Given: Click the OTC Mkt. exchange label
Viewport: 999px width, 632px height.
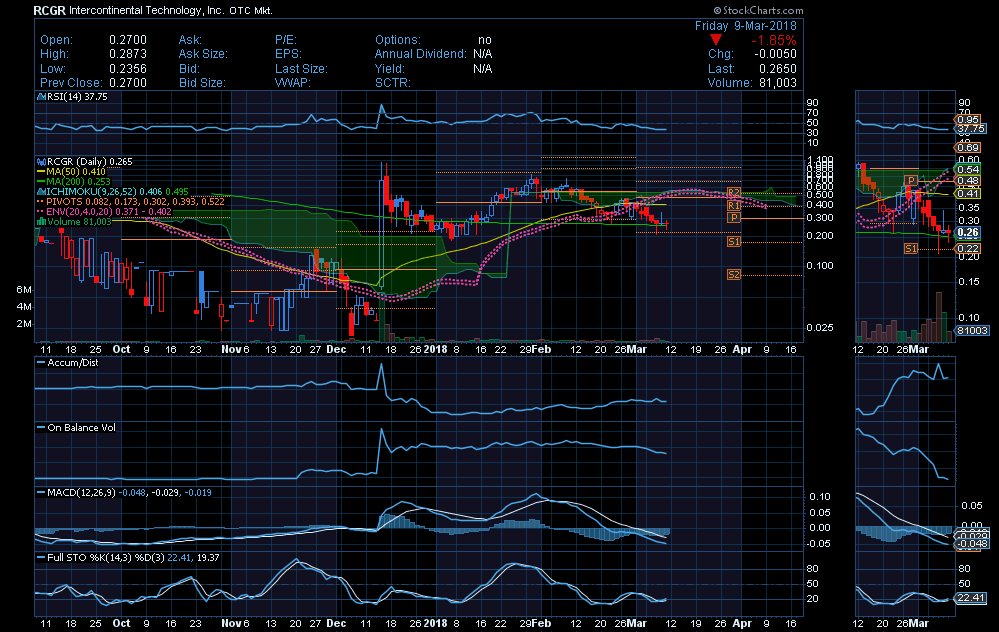Looking at the screenshot, I should coord(251,11).
